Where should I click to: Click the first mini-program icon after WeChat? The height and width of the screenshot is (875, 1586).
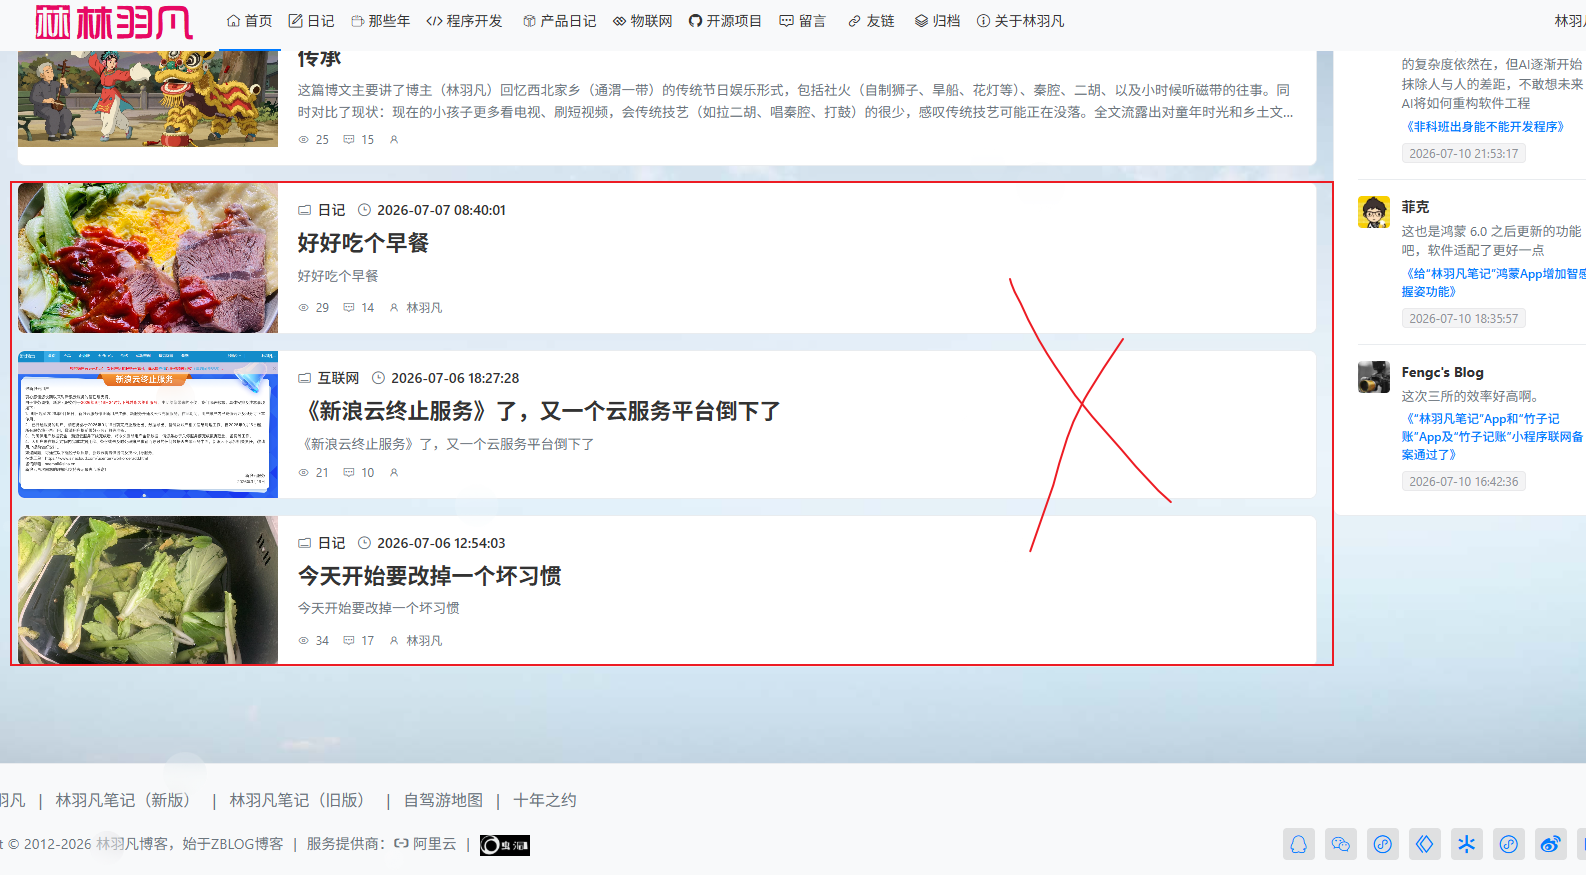(1383, 844)
